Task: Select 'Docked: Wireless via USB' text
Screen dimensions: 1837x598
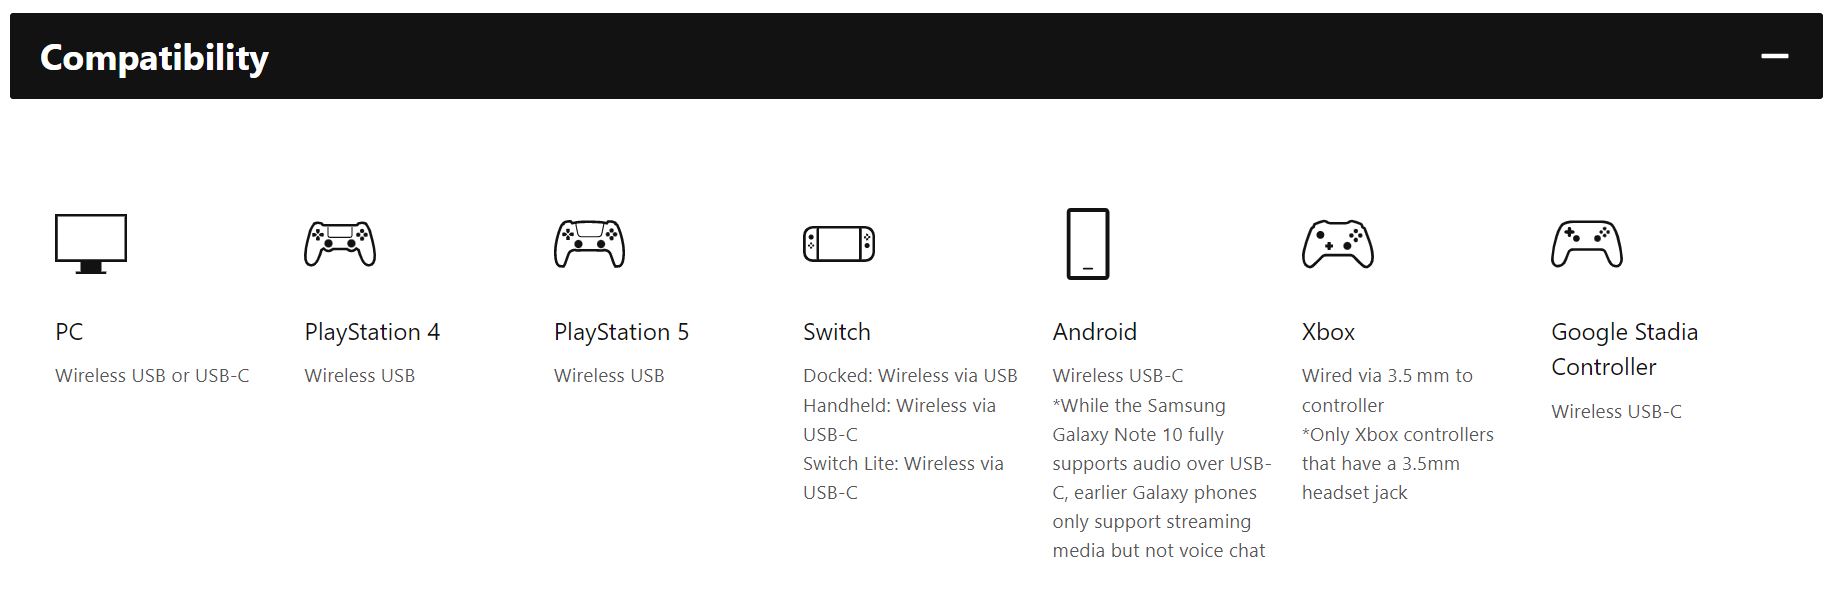Action: pyautogui.click(x=910, y=376)
